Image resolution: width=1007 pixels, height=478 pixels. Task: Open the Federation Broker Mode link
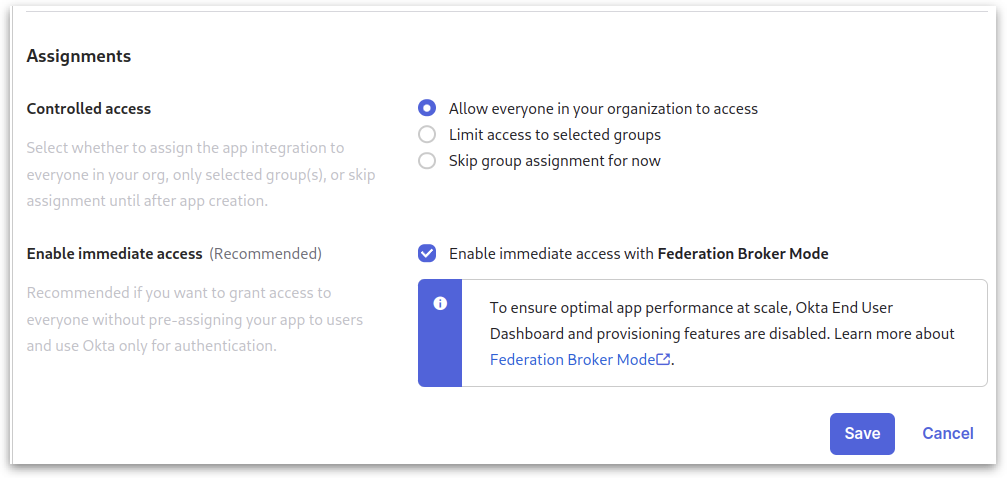pos(572,360)
